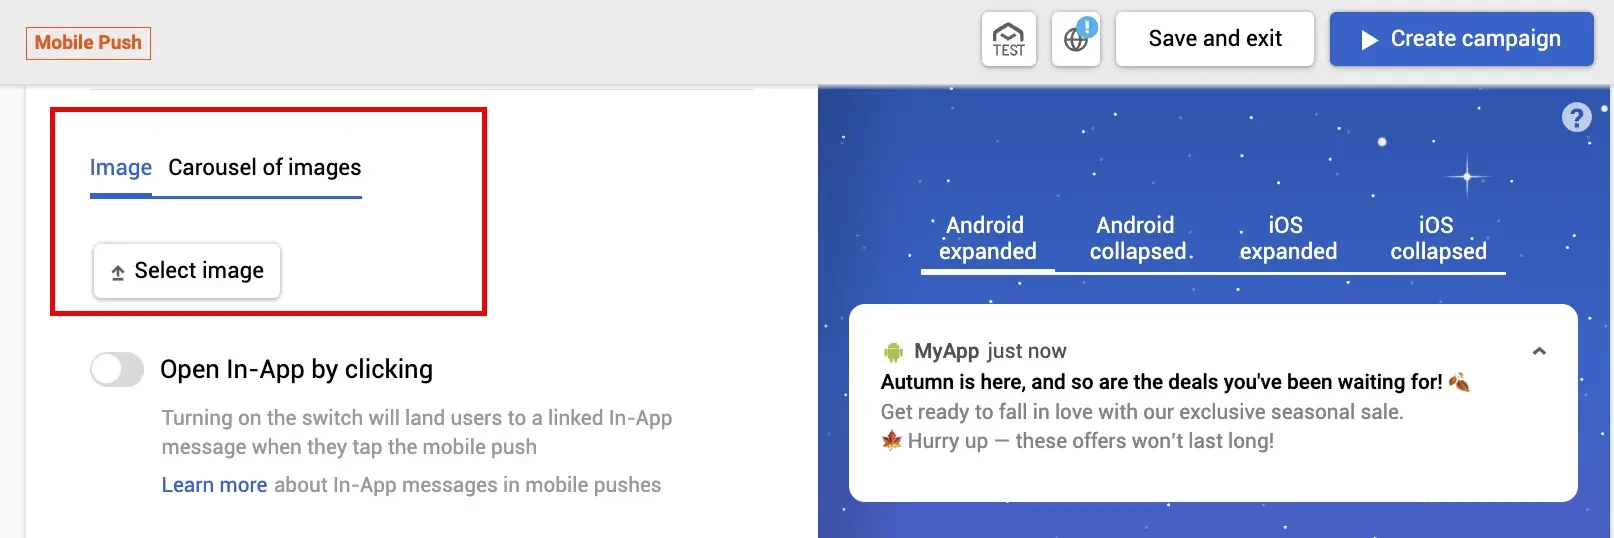Screen dimensions: 1614x538
Task: Collapse the notification preview with the chevron
Action: [x=1539, y=351]
